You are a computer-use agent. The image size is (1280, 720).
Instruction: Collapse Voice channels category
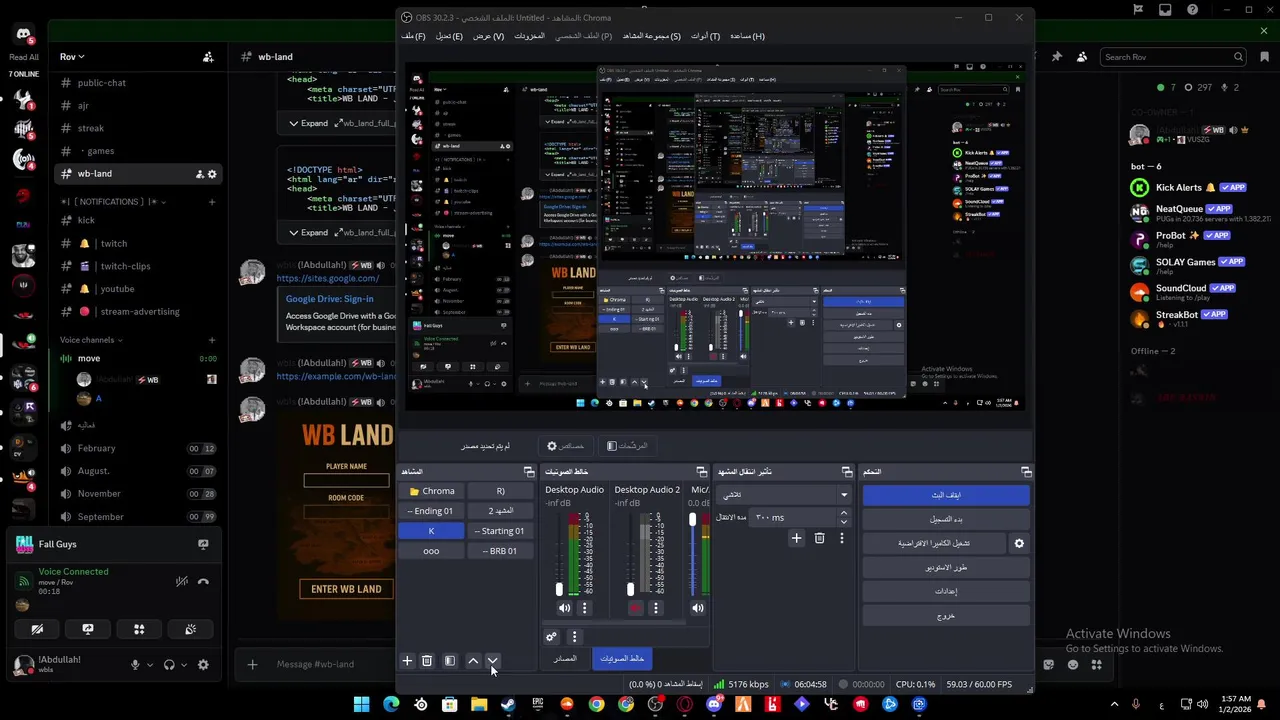click(92, 340)
